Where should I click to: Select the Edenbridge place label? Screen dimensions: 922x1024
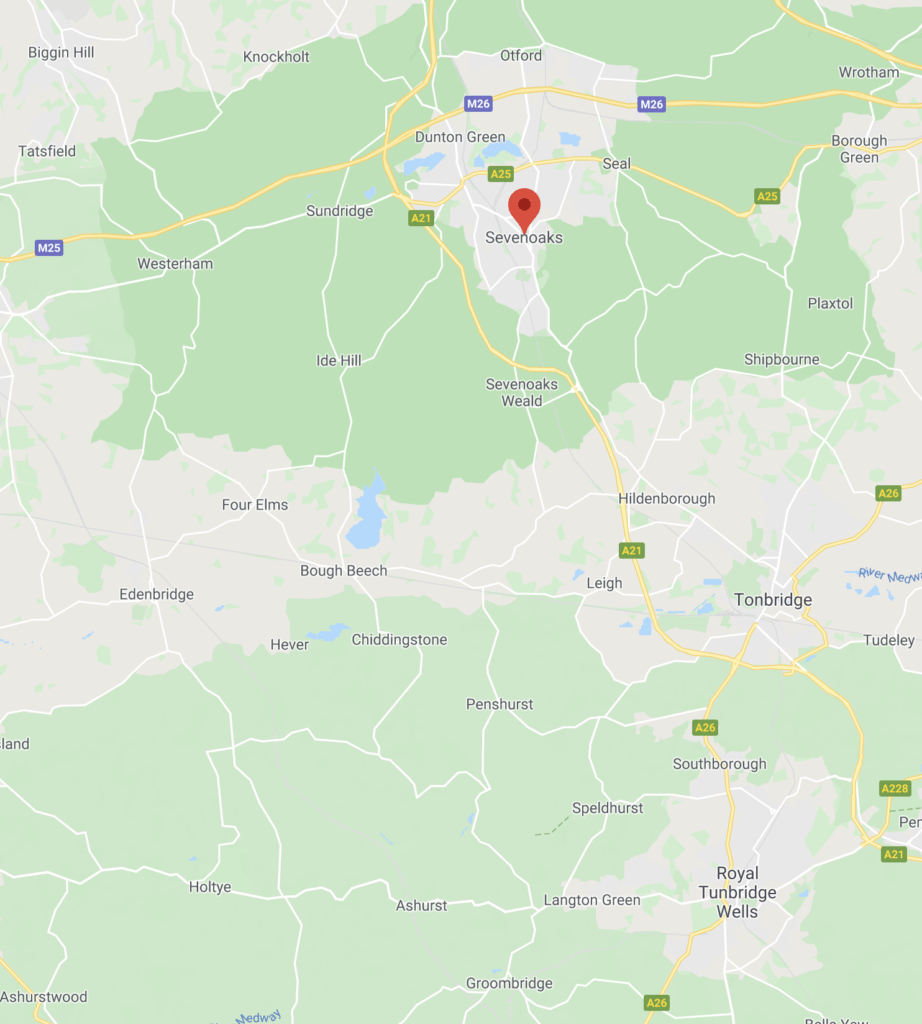coord(157,594)
